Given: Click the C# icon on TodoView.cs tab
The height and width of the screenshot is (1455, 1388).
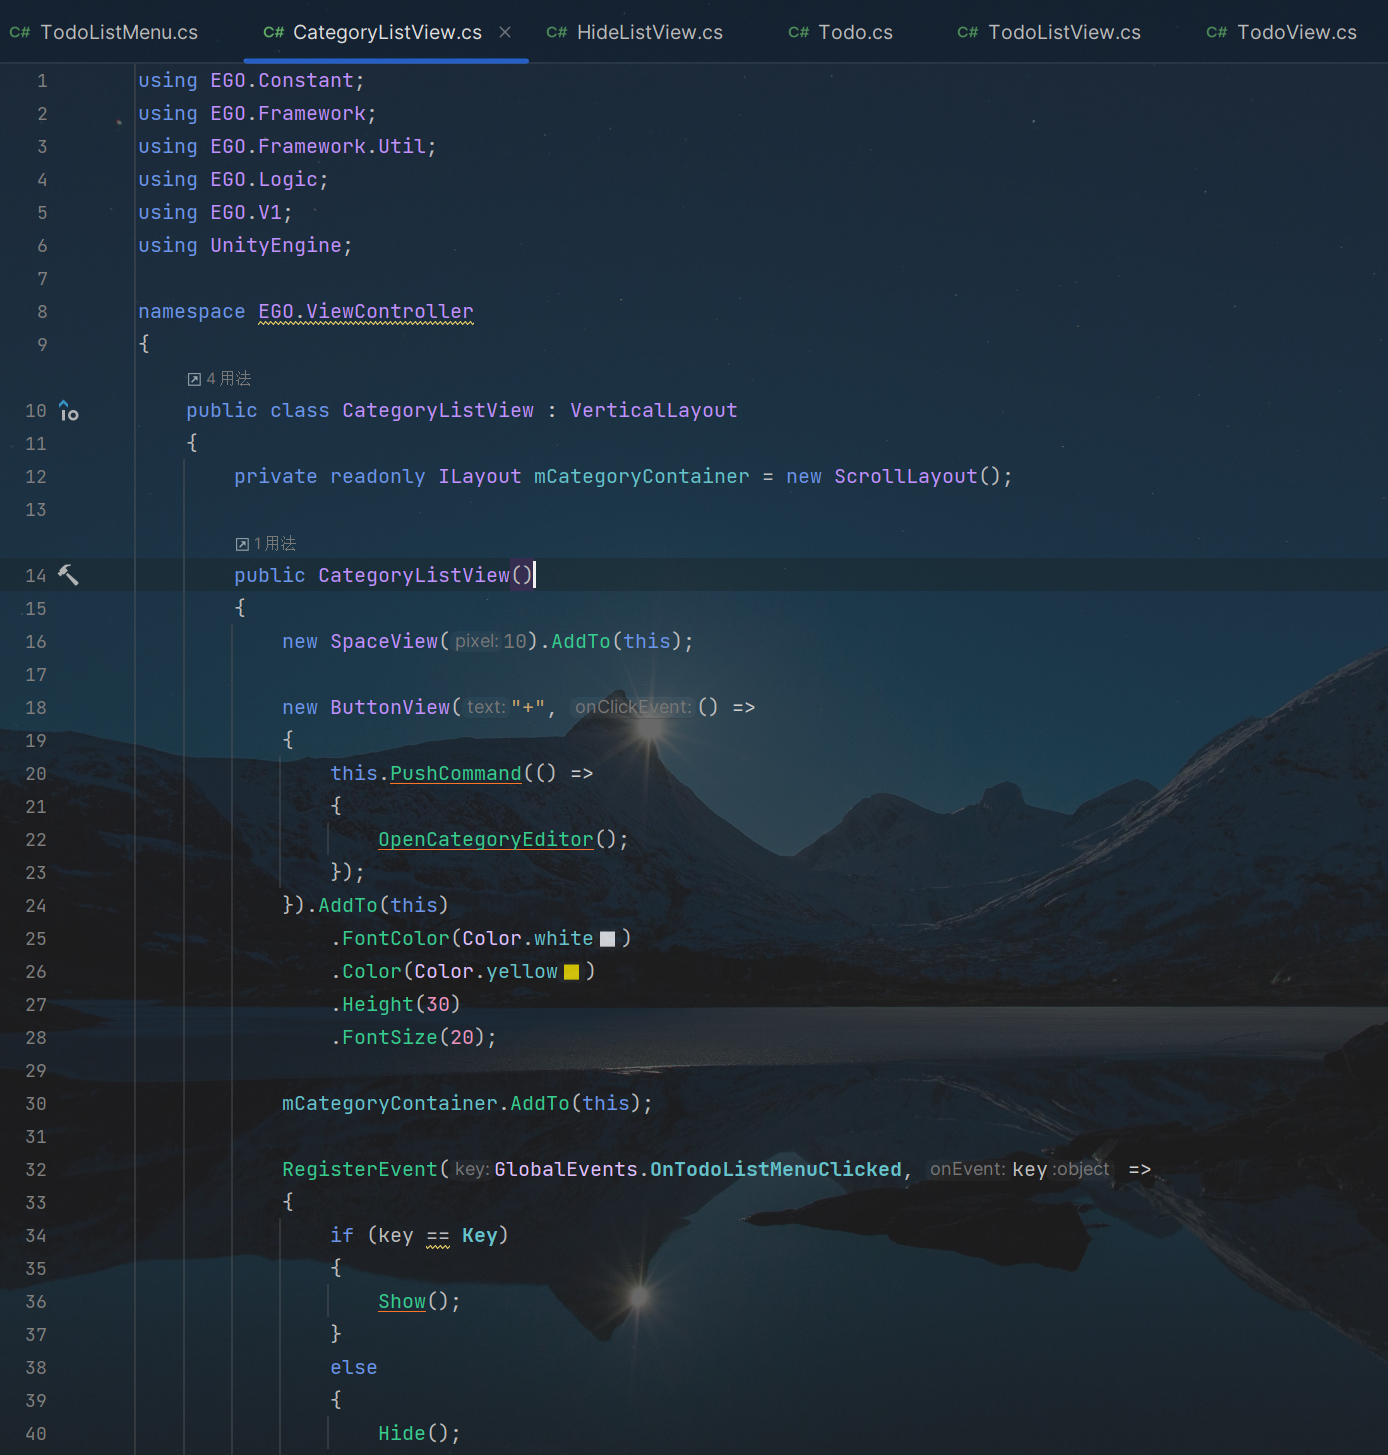Looking at the screenshot, I should [x=1217, y=32].
